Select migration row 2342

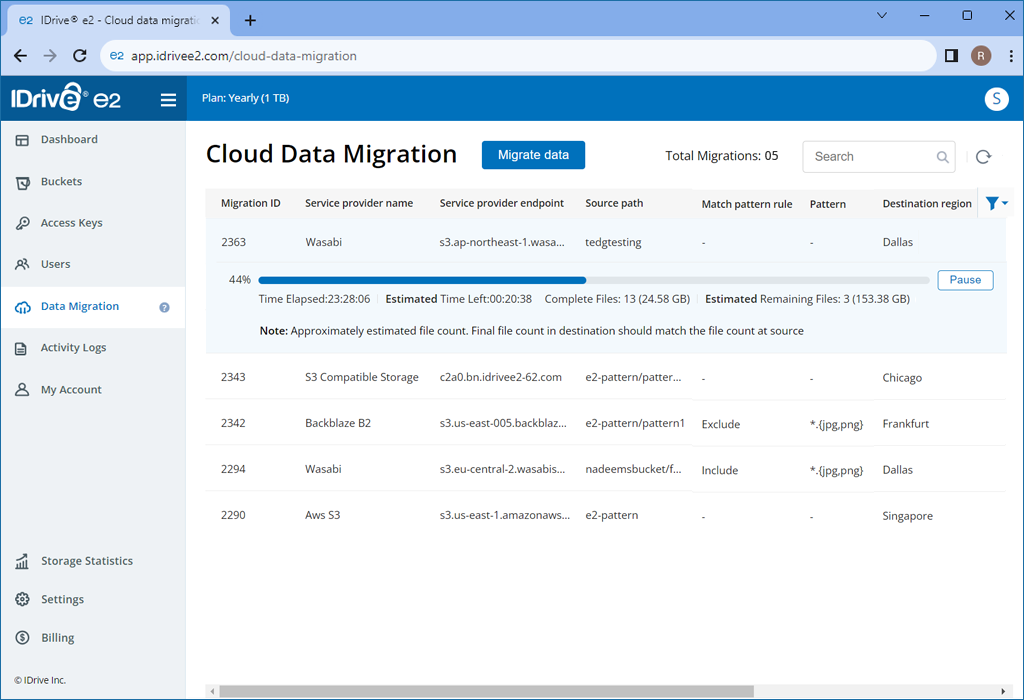click(x=605, y=422)
